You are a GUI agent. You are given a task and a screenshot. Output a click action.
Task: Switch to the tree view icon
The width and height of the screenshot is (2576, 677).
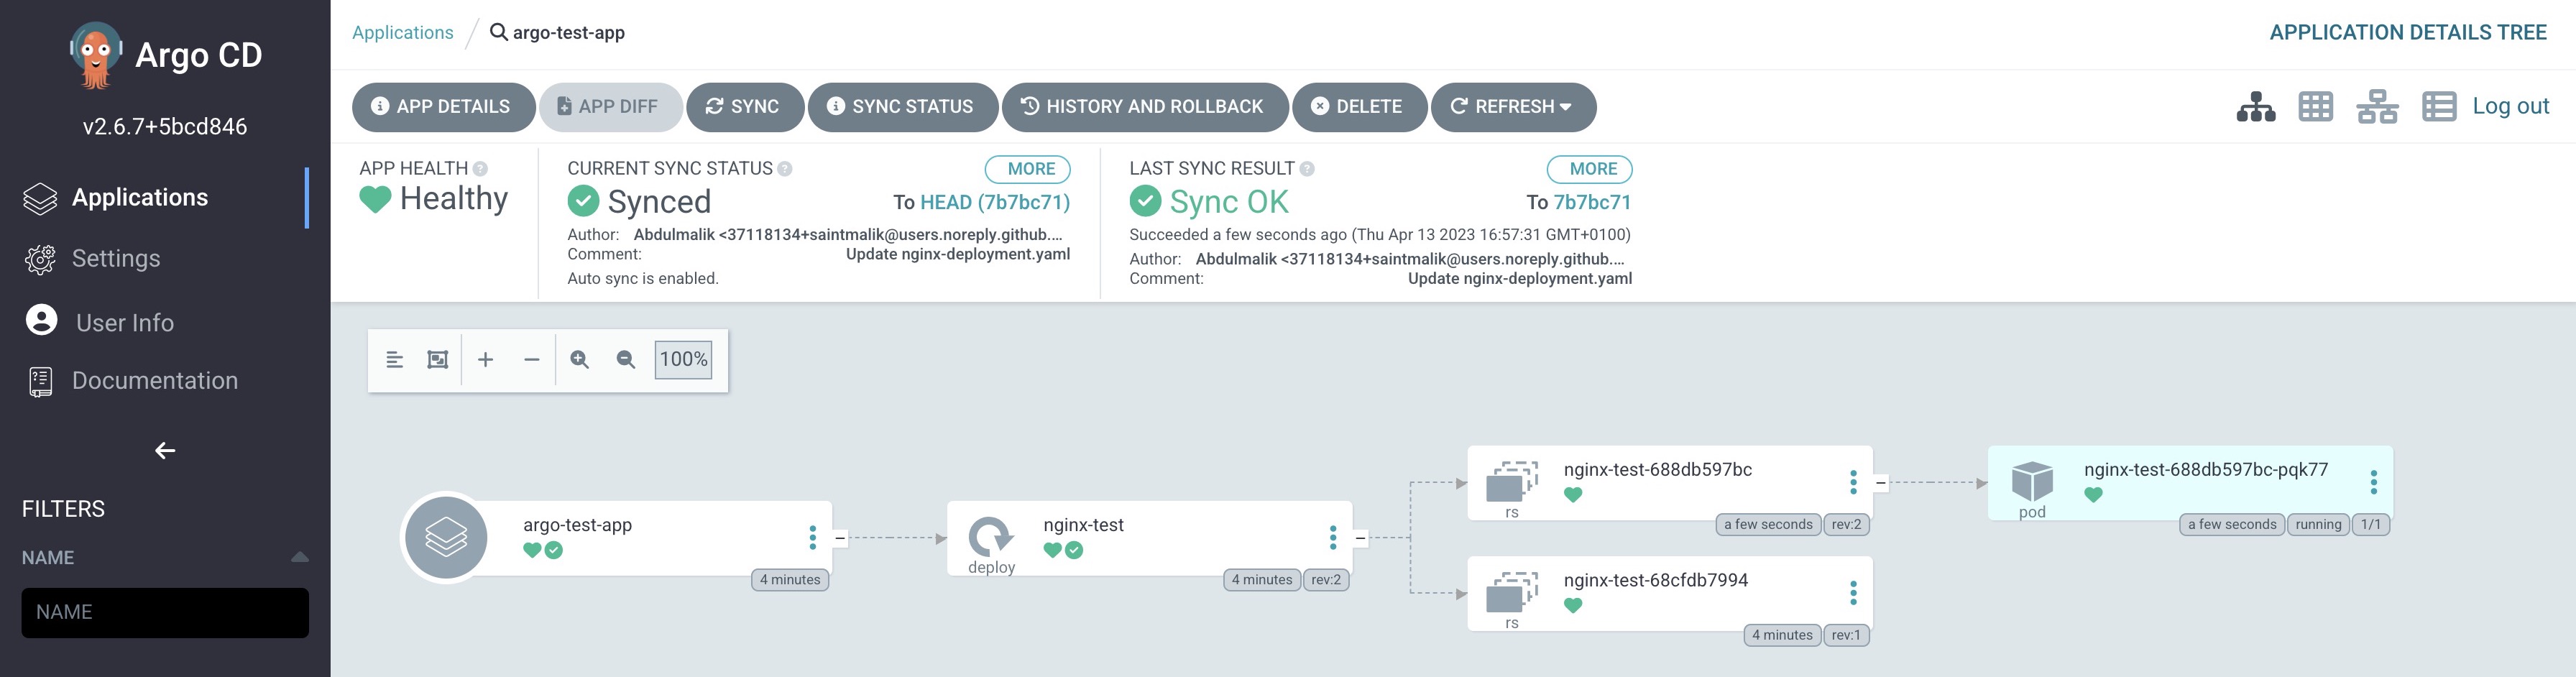click(x=2255, y=107)
